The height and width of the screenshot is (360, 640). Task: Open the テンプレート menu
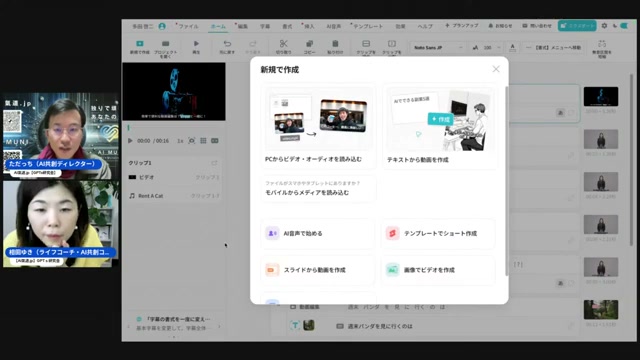pos(368,26)
